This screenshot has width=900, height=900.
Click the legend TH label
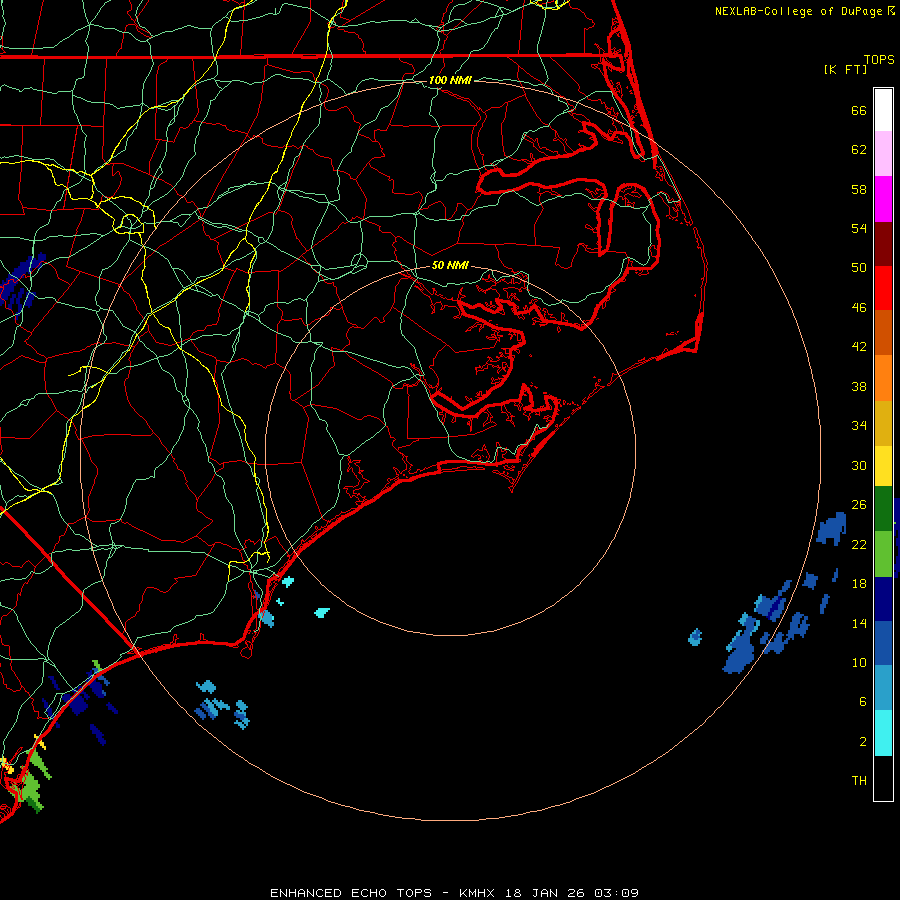859,781
